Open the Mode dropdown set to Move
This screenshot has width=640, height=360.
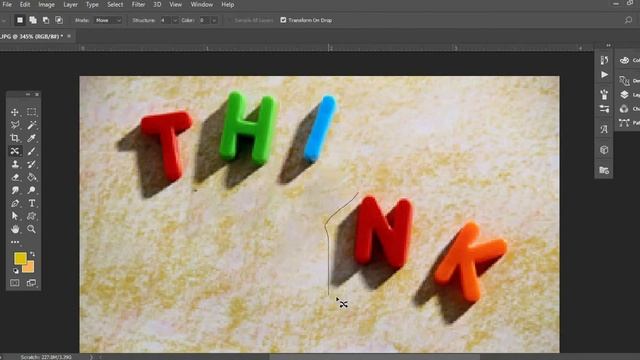point(108,20)
